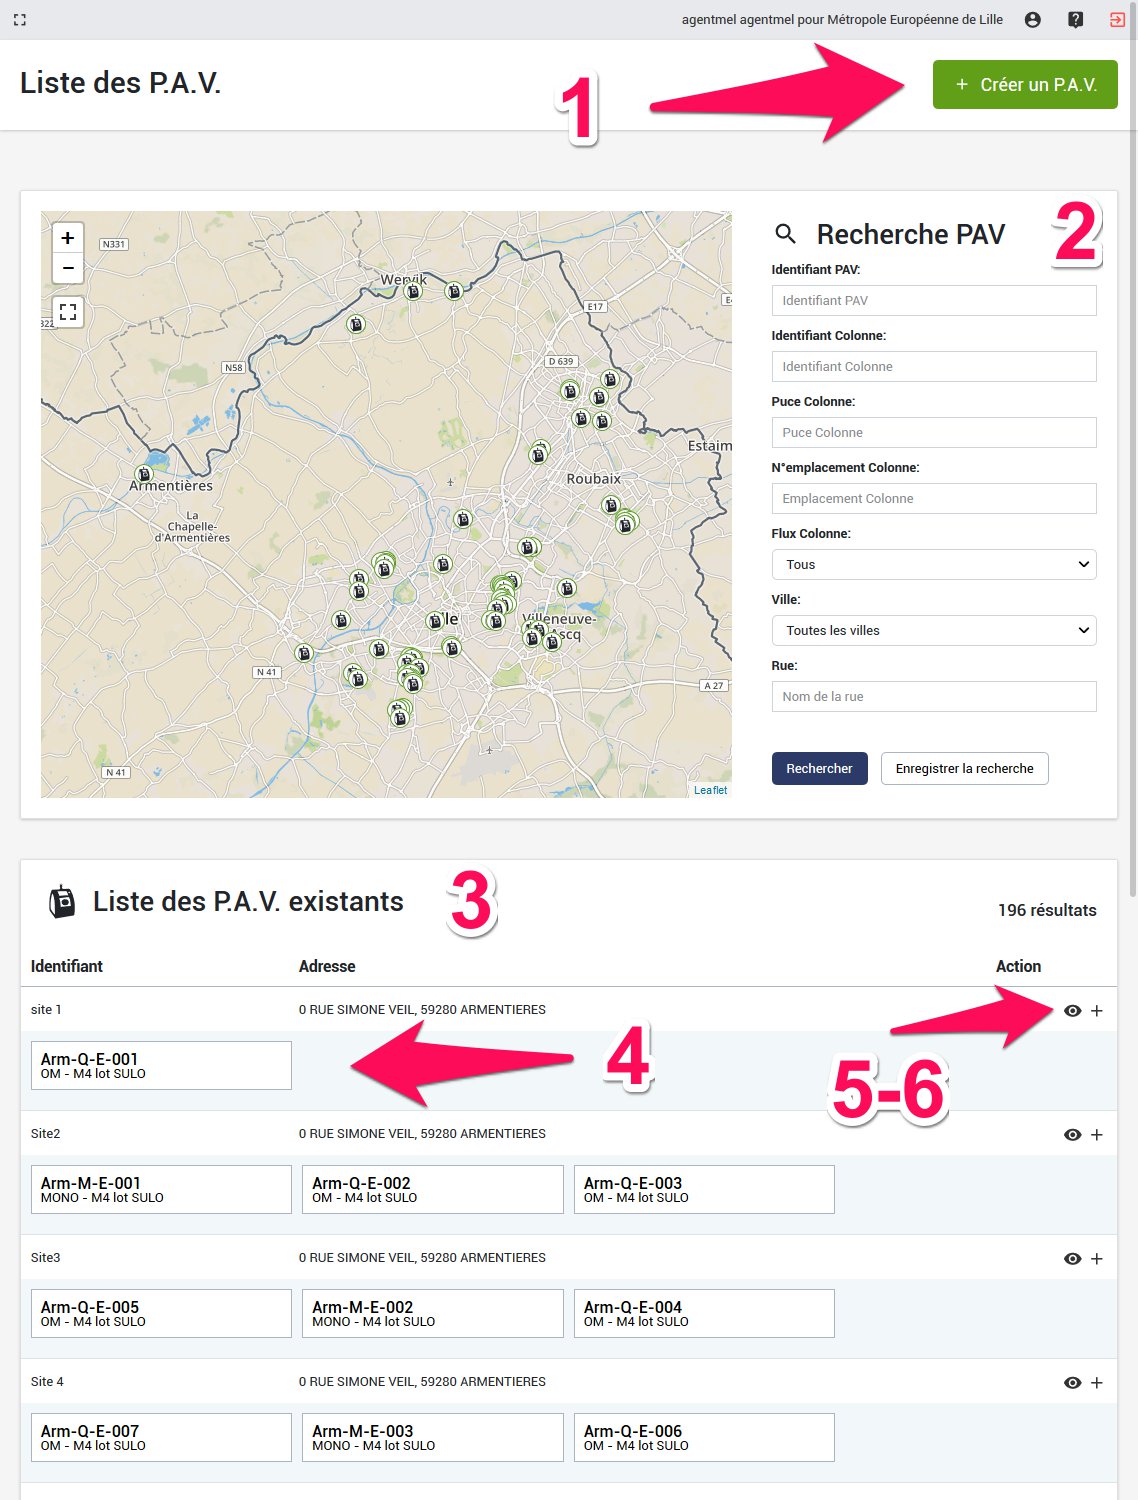Image resolution: width=1138 pixels, height=1500 pixels.
Task: Zoom in on the map
Action: point(68,238)
